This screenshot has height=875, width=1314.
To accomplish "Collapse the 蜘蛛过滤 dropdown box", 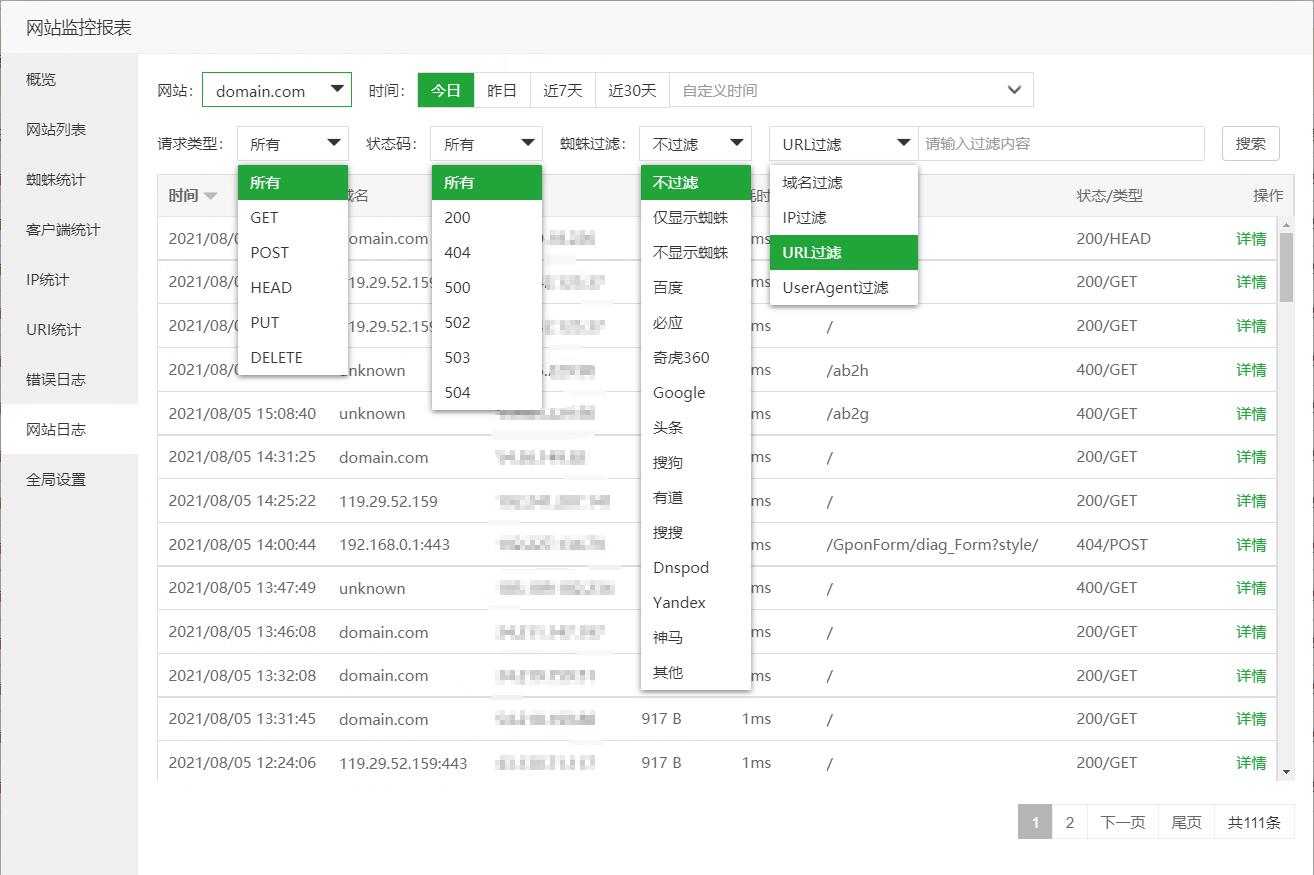I will [695, 144].
